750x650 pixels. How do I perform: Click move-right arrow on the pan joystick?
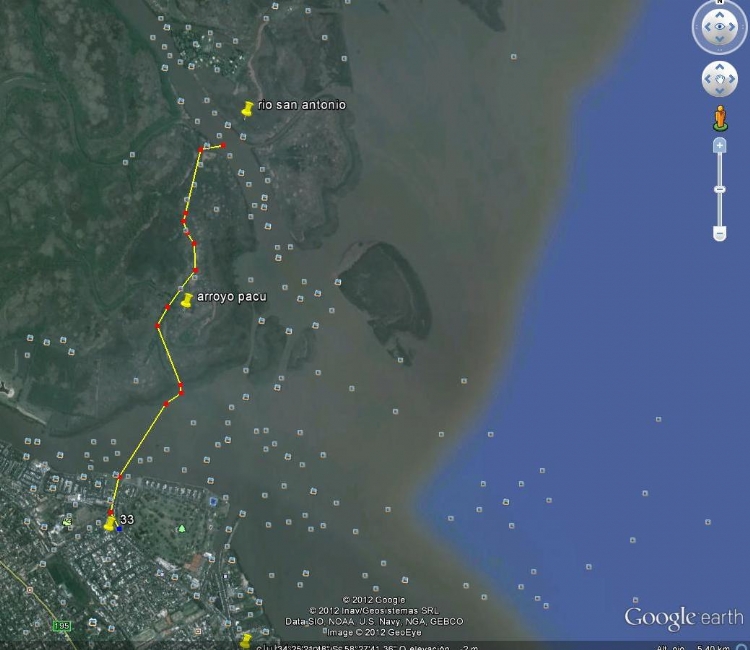coord(732,79)
